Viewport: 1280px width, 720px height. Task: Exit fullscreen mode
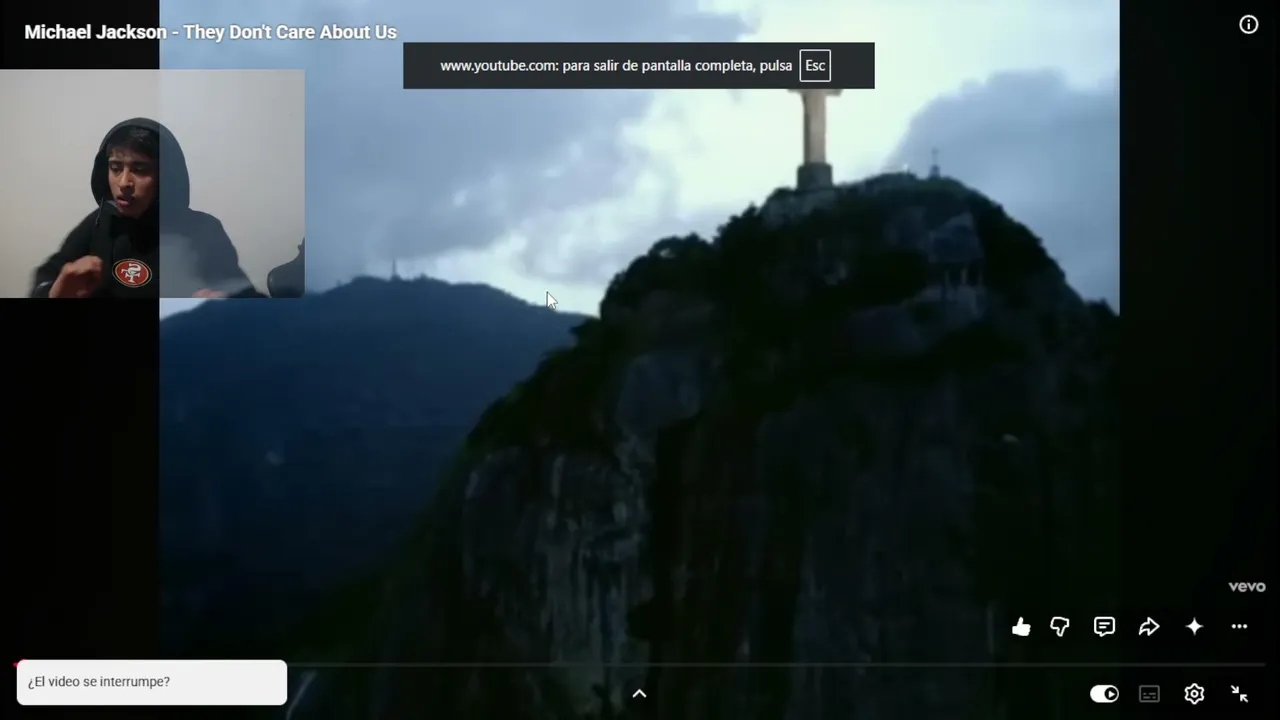coord(1239,694)
